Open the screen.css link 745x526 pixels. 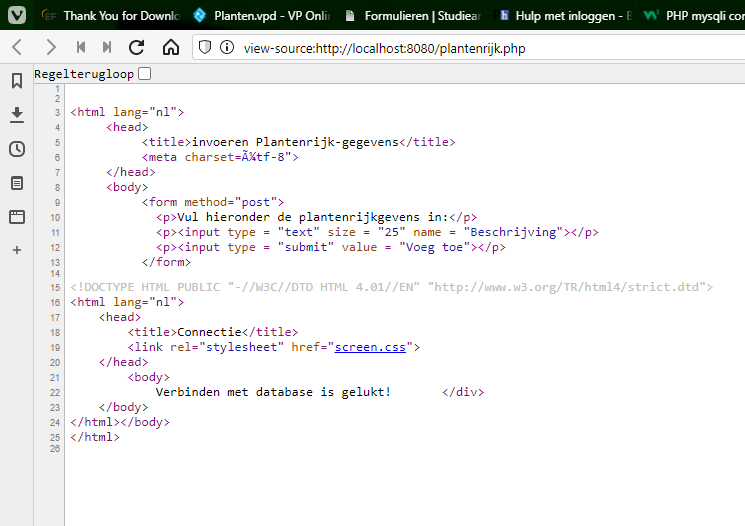370,347
